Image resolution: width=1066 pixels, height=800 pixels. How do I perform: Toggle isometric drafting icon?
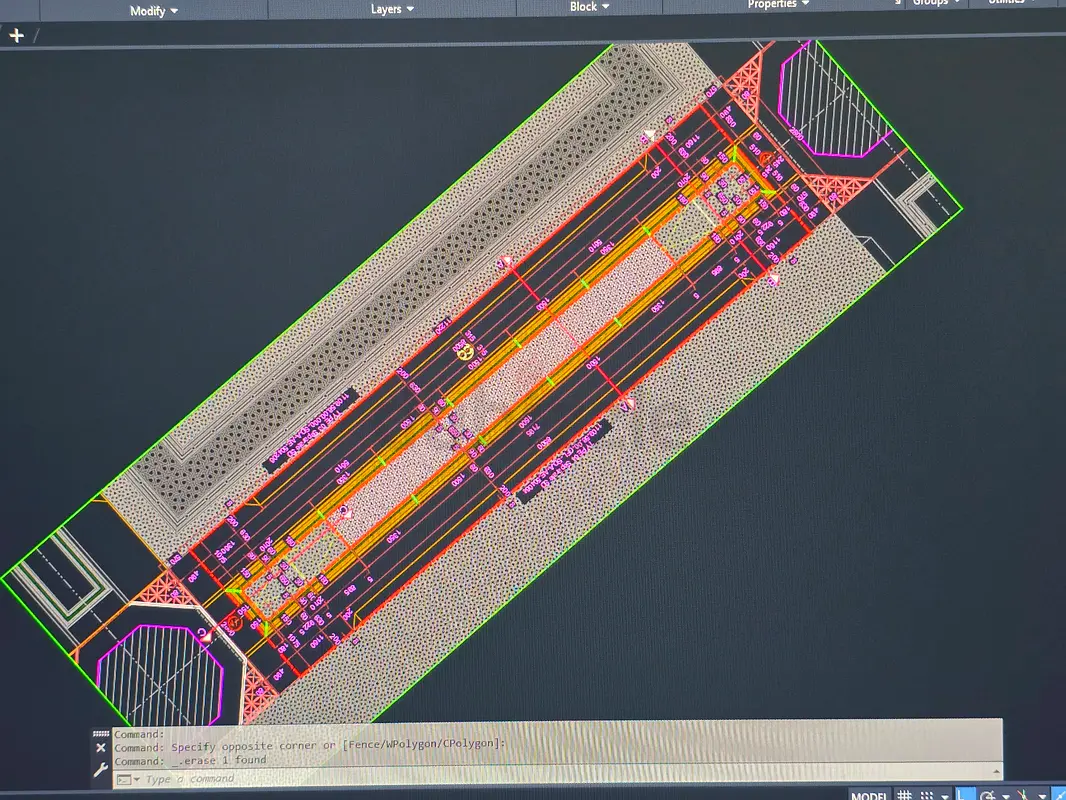pyautogui.click(x=1023, y=795)
